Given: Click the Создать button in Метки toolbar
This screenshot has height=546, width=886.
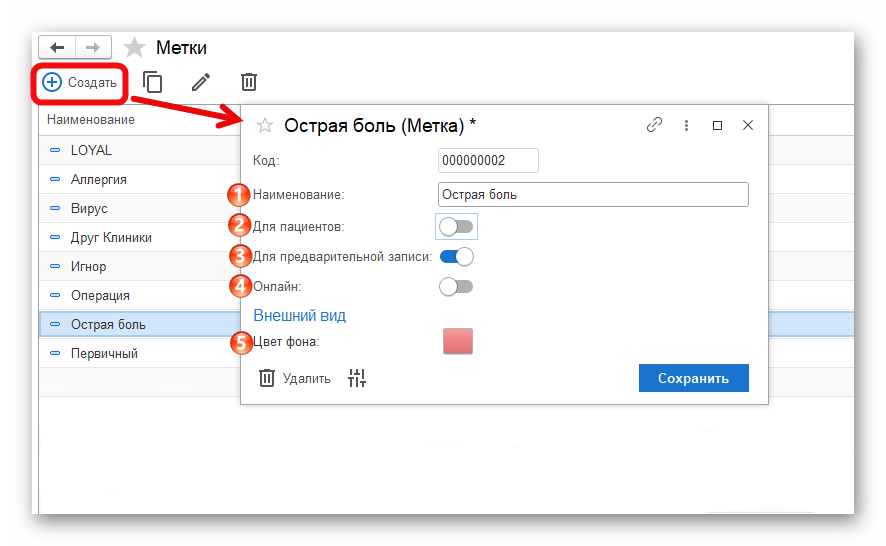Looking at the screenshot, I should click(x=80, y=83).
